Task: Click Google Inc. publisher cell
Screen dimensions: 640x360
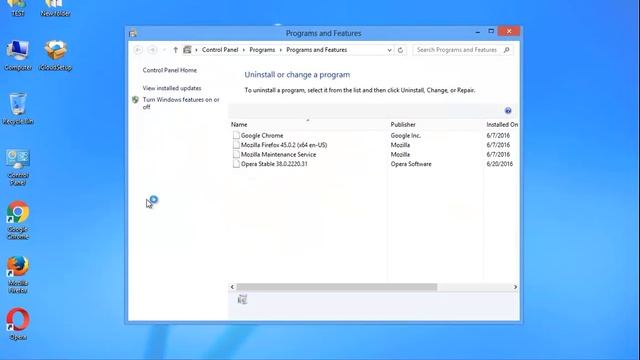Action: click(x=405, y=136)
